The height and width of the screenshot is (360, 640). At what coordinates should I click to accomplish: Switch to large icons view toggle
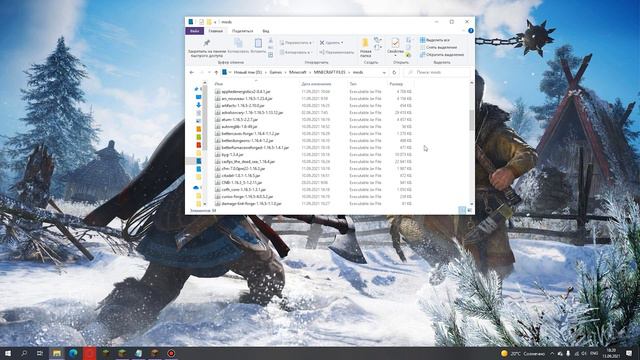(x=469, y=210)
